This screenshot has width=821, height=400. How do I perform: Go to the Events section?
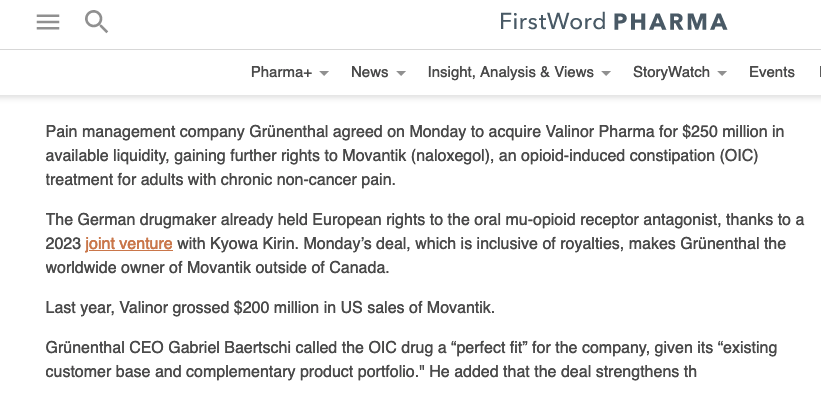click(x=771, y=72)
